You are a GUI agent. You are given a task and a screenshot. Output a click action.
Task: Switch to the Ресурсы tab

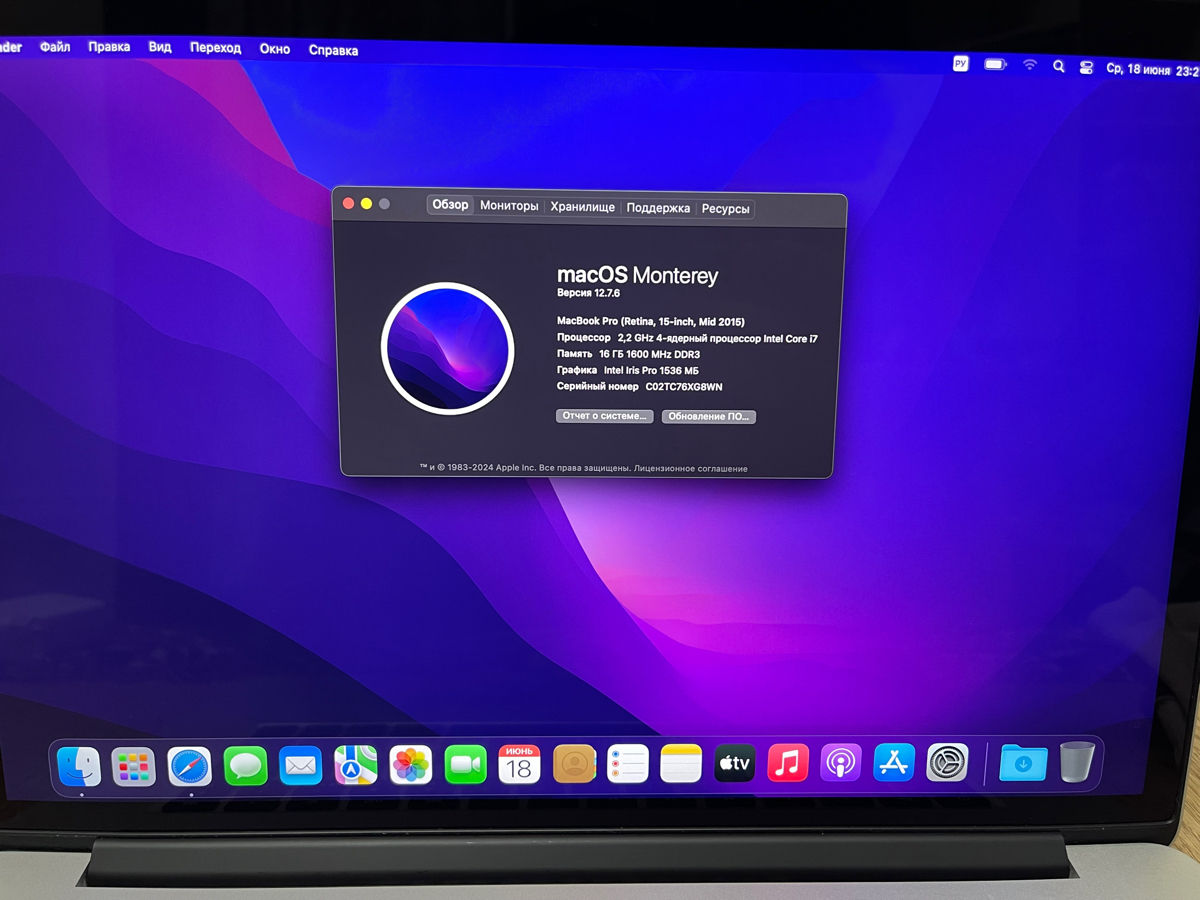[725, 209]
